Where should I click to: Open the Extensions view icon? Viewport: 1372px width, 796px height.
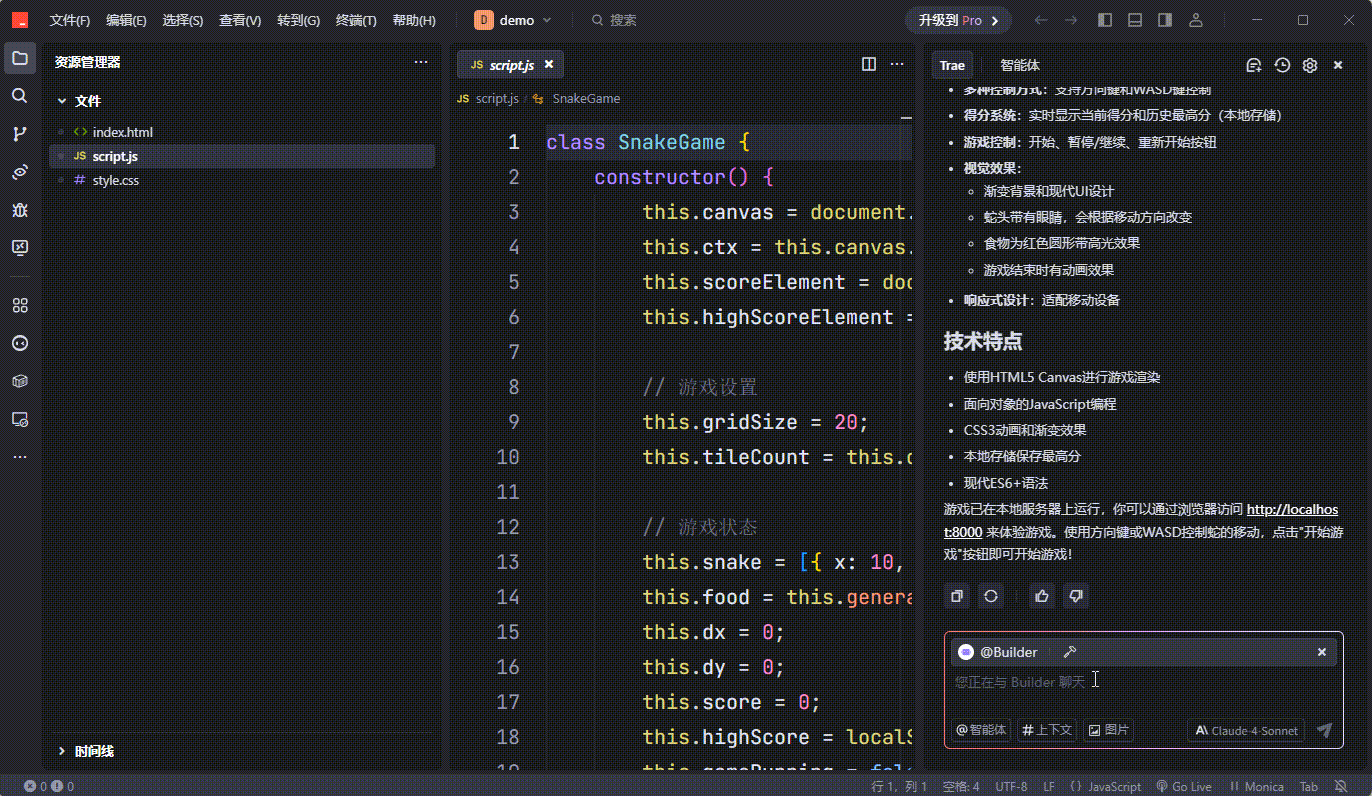pyautogui.click(x=19, y=305)
